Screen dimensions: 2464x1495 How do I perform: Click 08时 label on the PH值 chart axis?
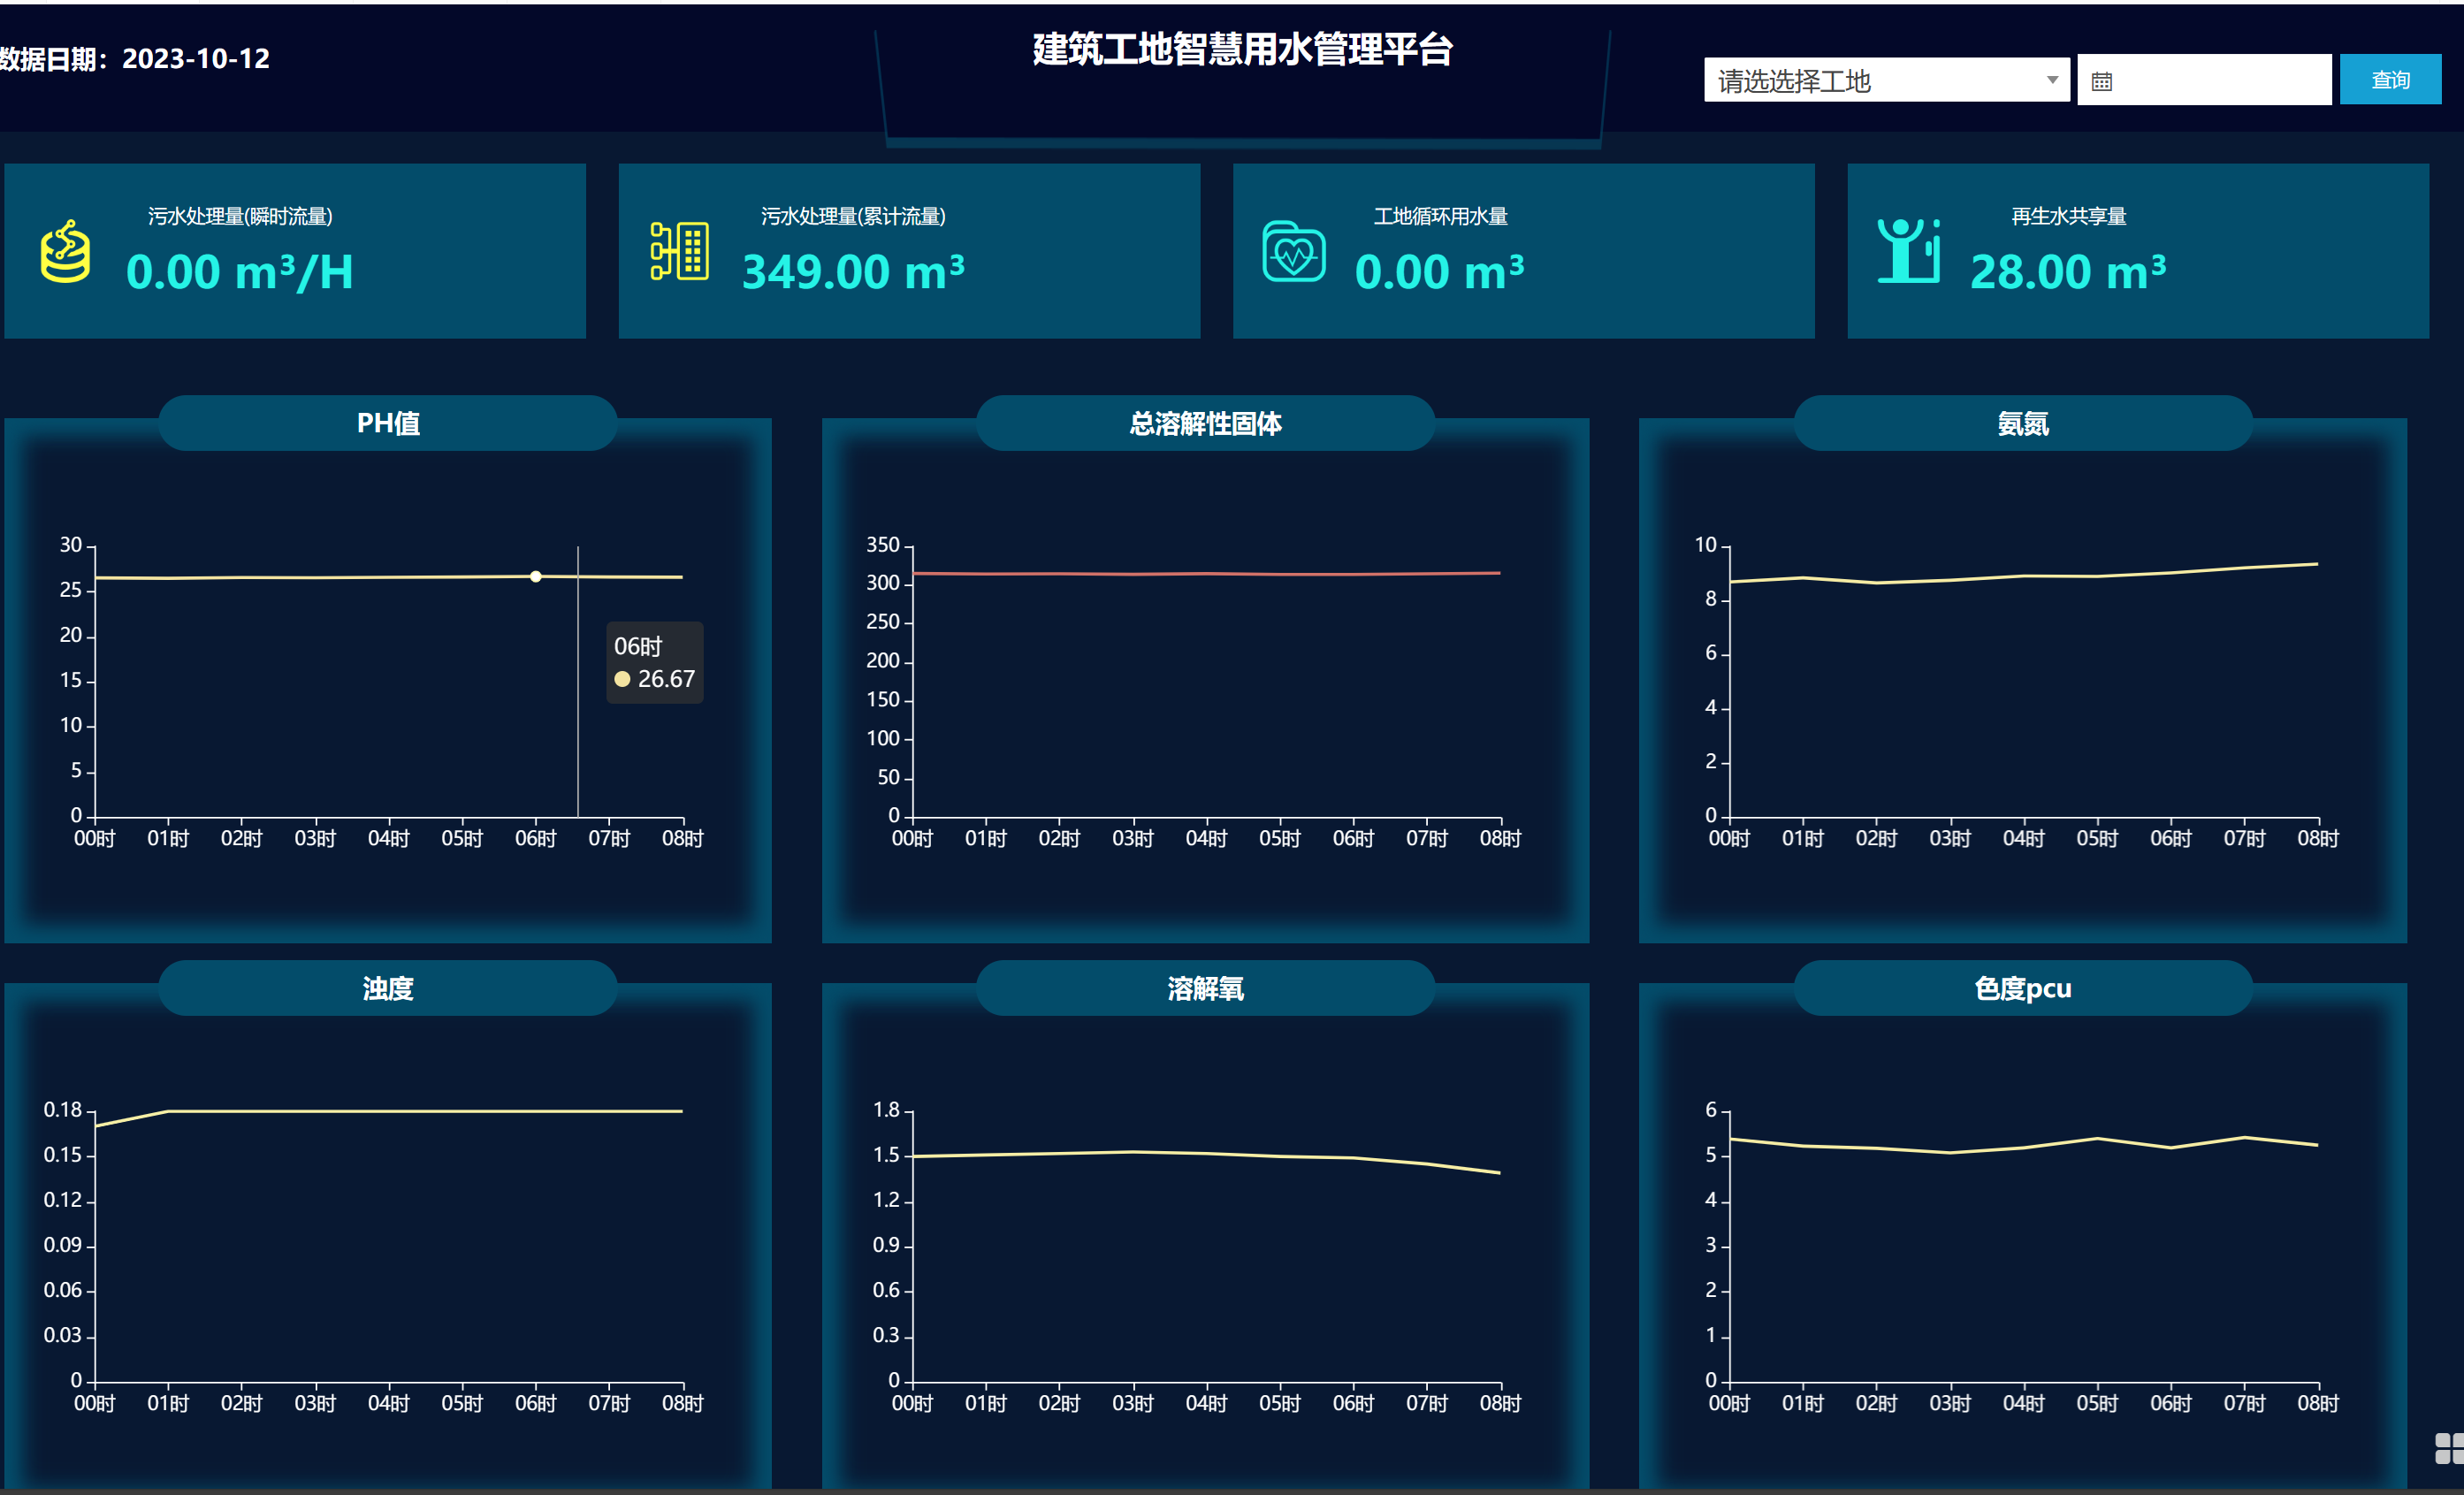tap(682, 838)
